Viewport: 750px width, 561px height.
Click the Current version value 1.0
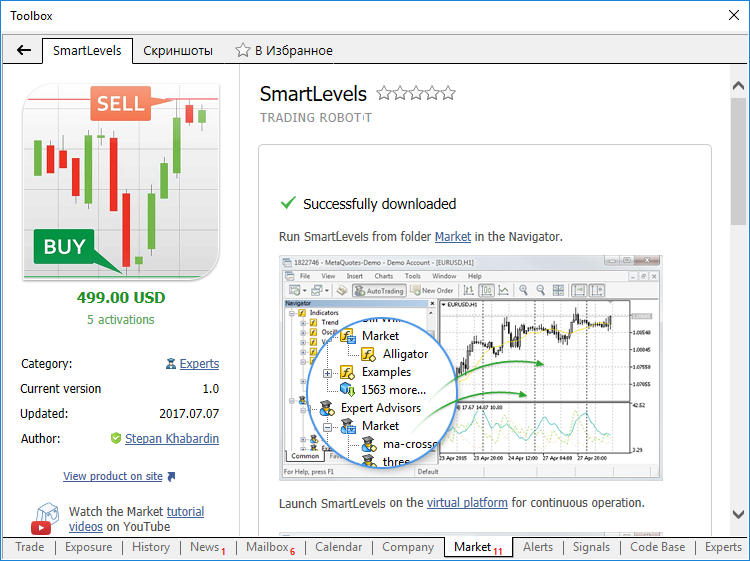point(210,389)
